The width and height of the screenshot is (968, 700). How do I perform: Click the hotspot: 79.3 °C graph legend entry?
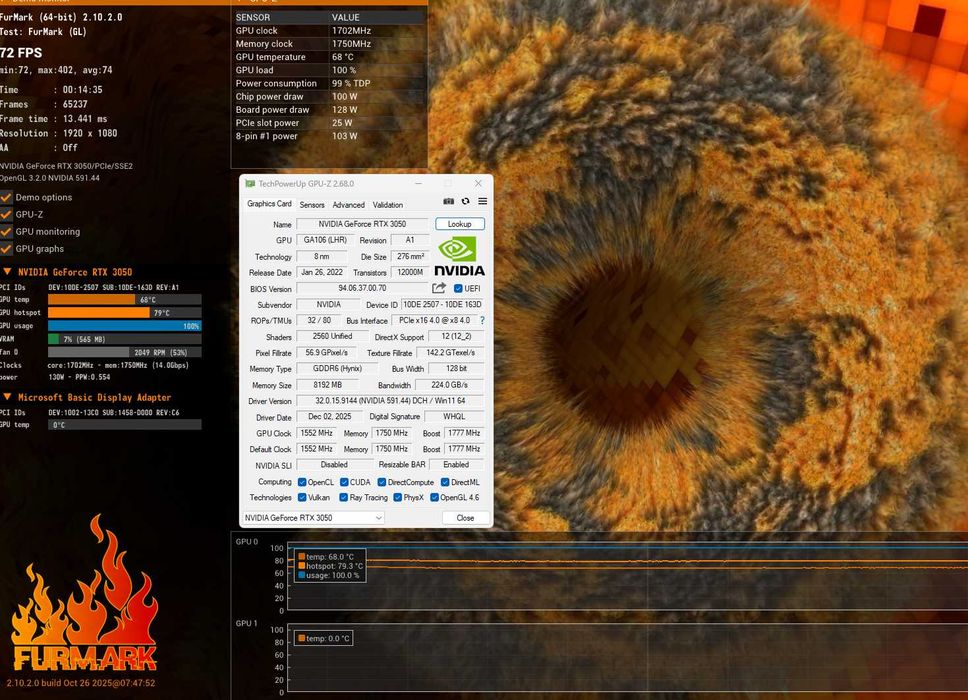(331, 566)
